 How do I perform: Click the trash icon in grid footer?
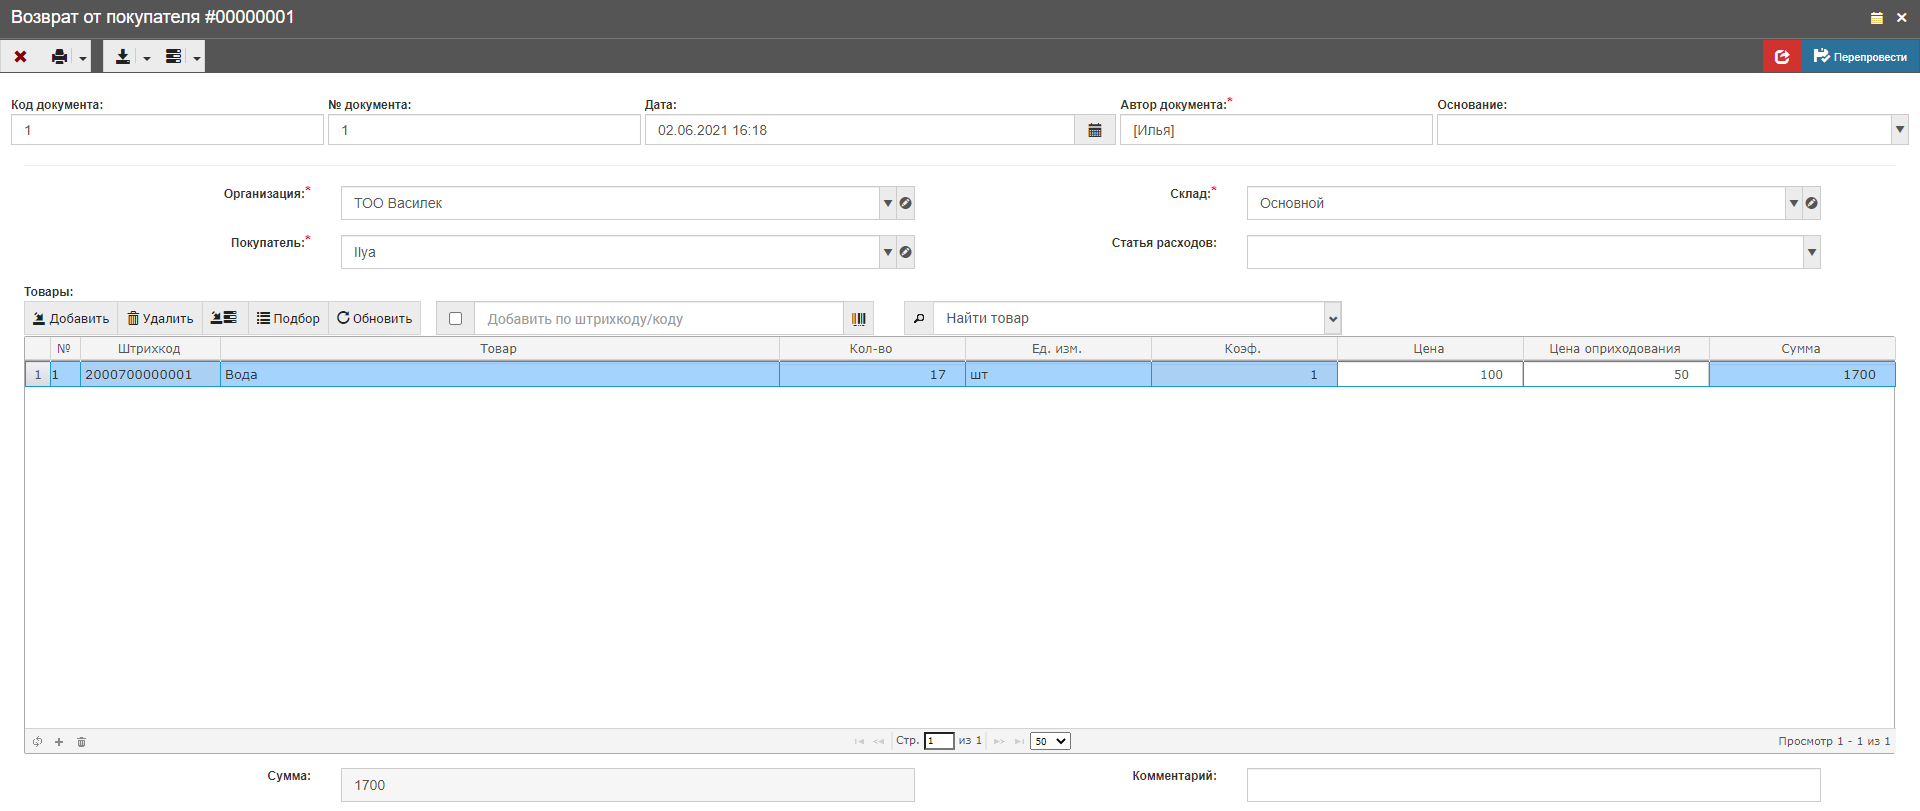82,742
